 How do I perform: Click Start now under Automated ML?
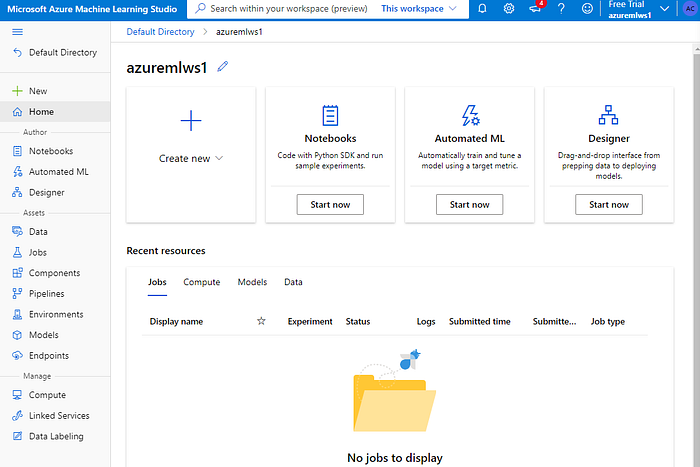pos(470,204)
